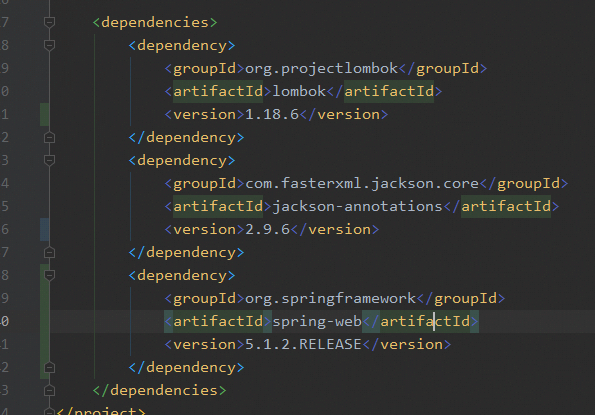
Task: Click closing dependency tag below version 2.9.6
Action: point(186,253)
